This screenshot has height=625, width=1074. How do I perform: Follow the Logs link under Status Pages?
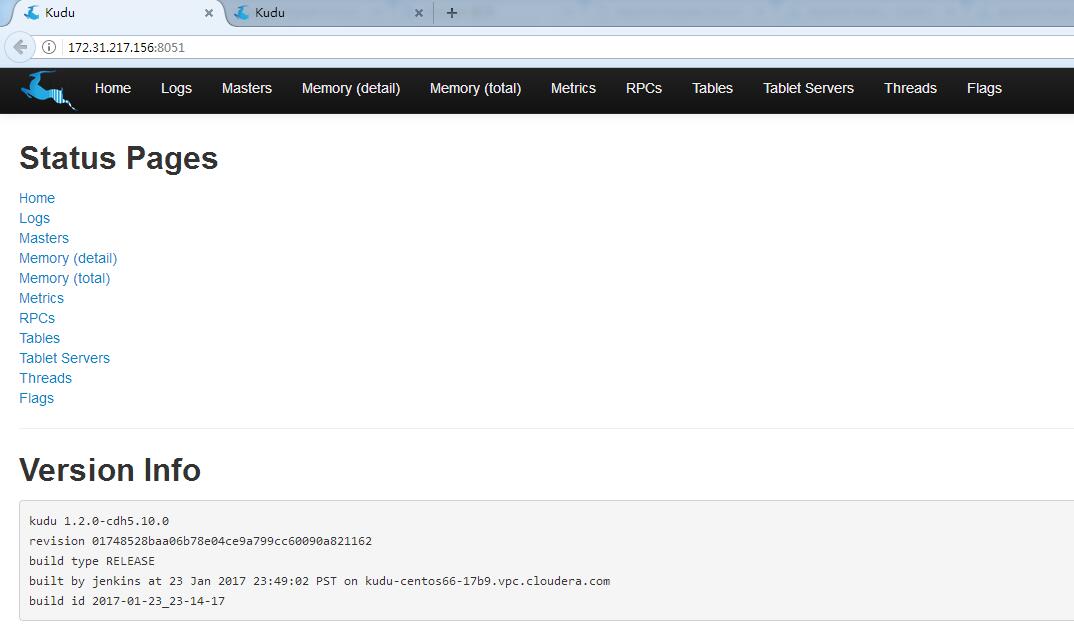point(34,218)
